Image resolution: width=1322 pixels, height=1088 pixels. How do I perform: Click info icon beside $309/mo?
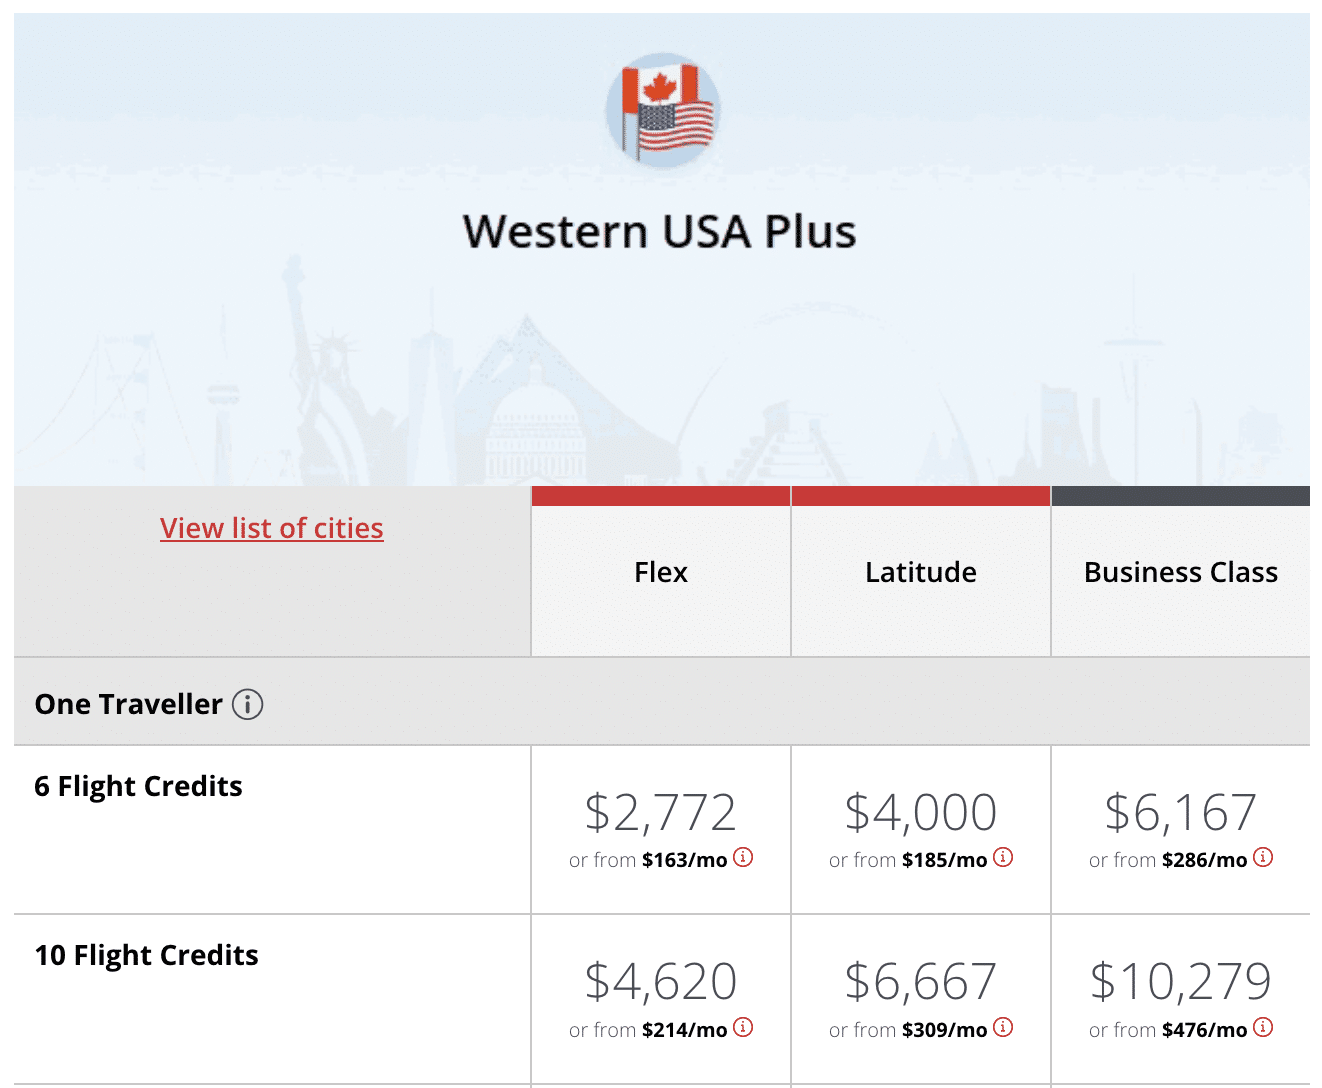pos(1003,1027)
